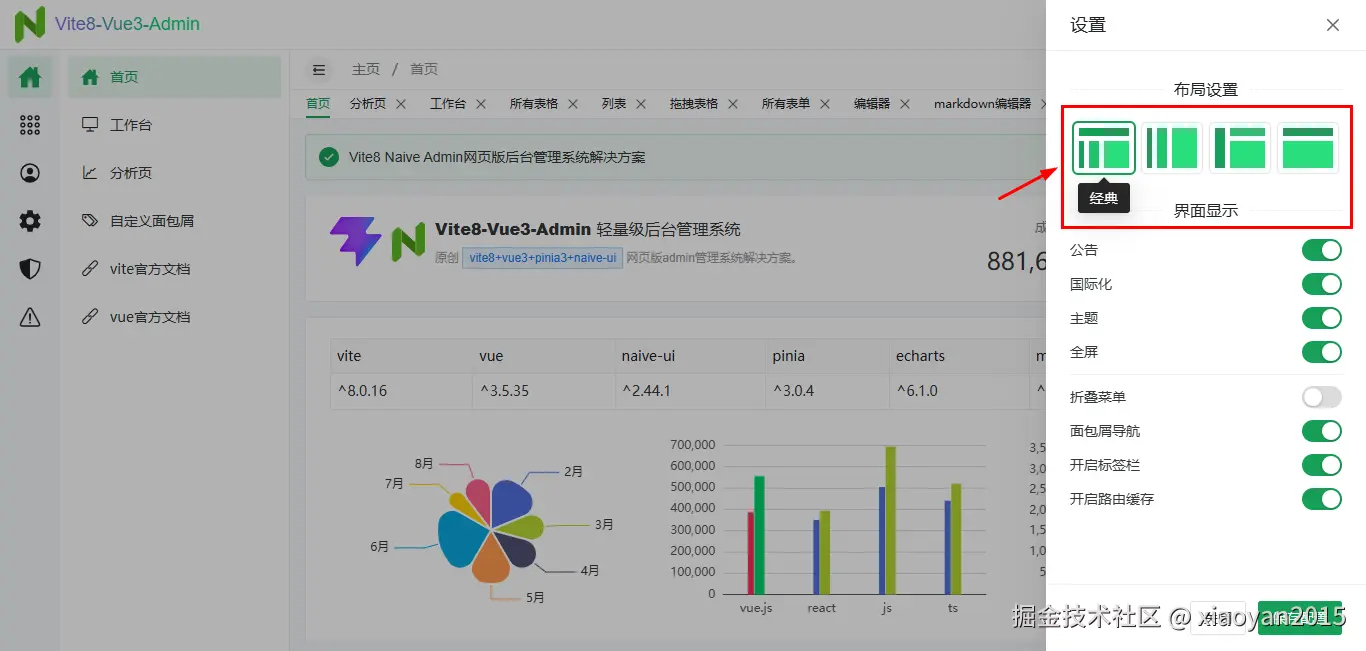Select the second layout thumbnail with two sidebars

1172,148
